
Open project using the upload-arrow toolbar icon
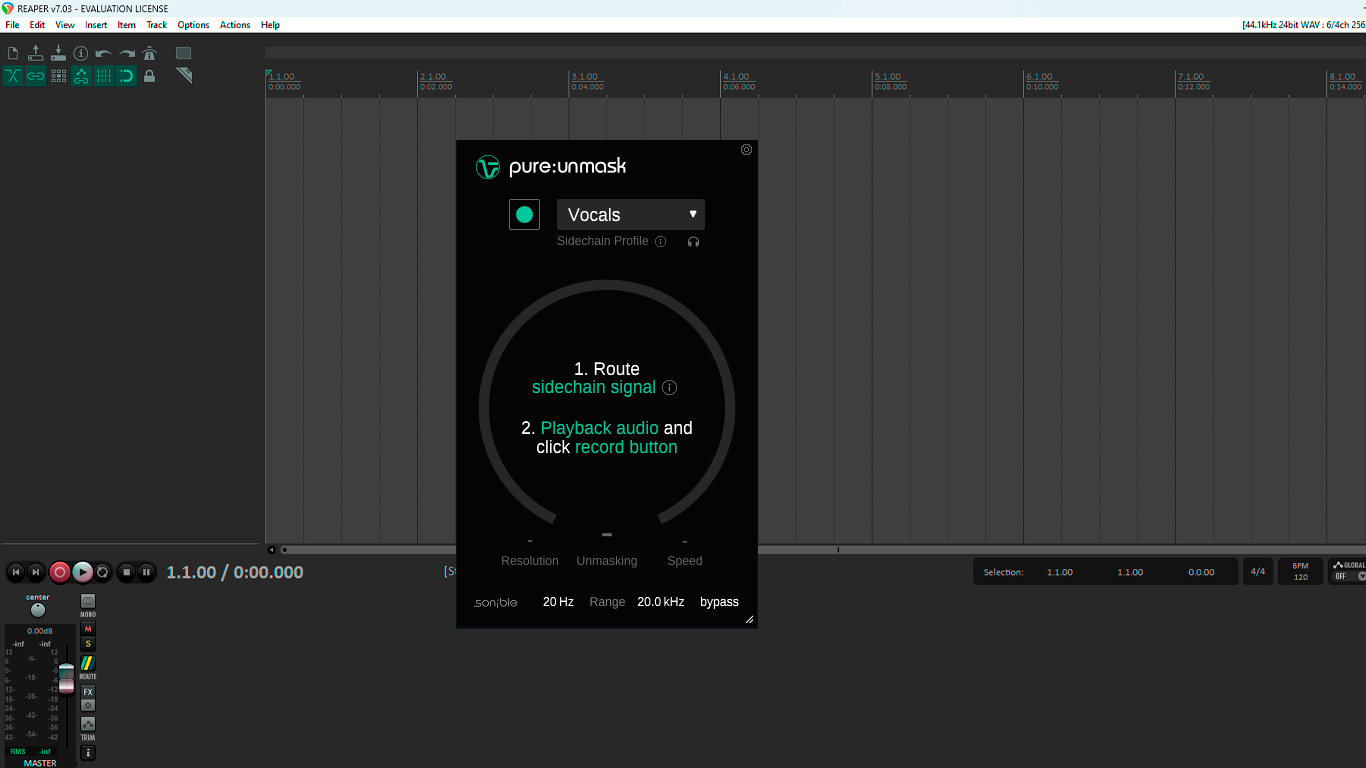[36, 53]
